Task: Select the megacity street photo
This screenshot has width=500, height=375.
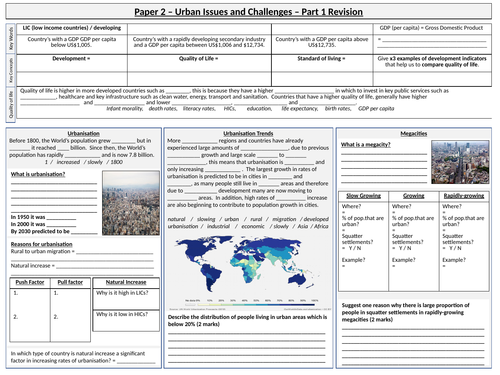Action: (x=460, y=162)
